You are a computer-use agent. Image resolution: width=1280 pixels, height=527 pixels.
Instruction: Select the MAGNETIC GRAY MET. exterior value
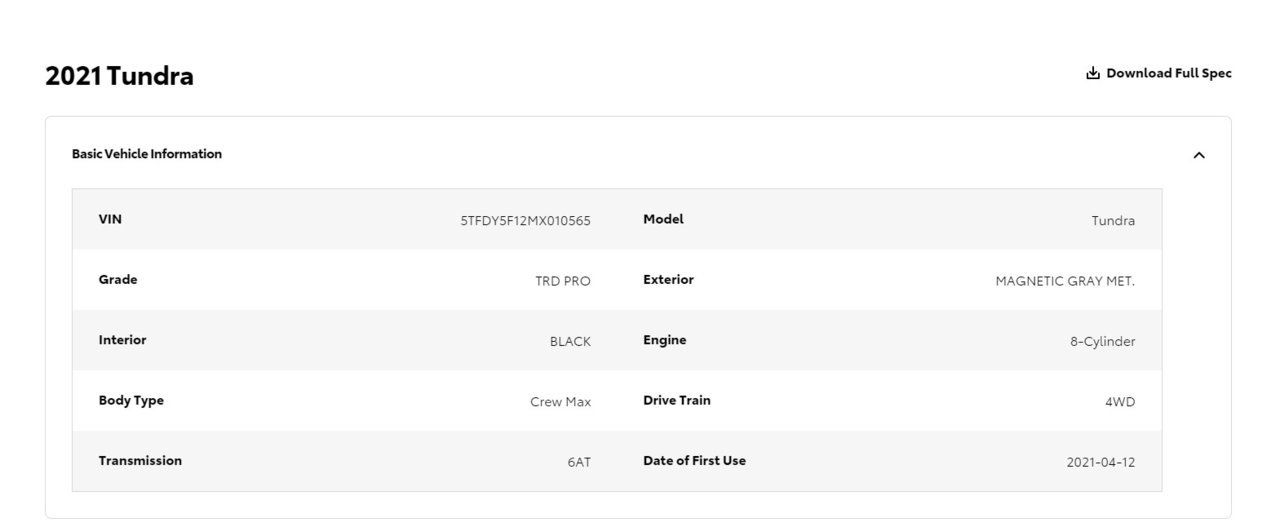click(1065, 281)
